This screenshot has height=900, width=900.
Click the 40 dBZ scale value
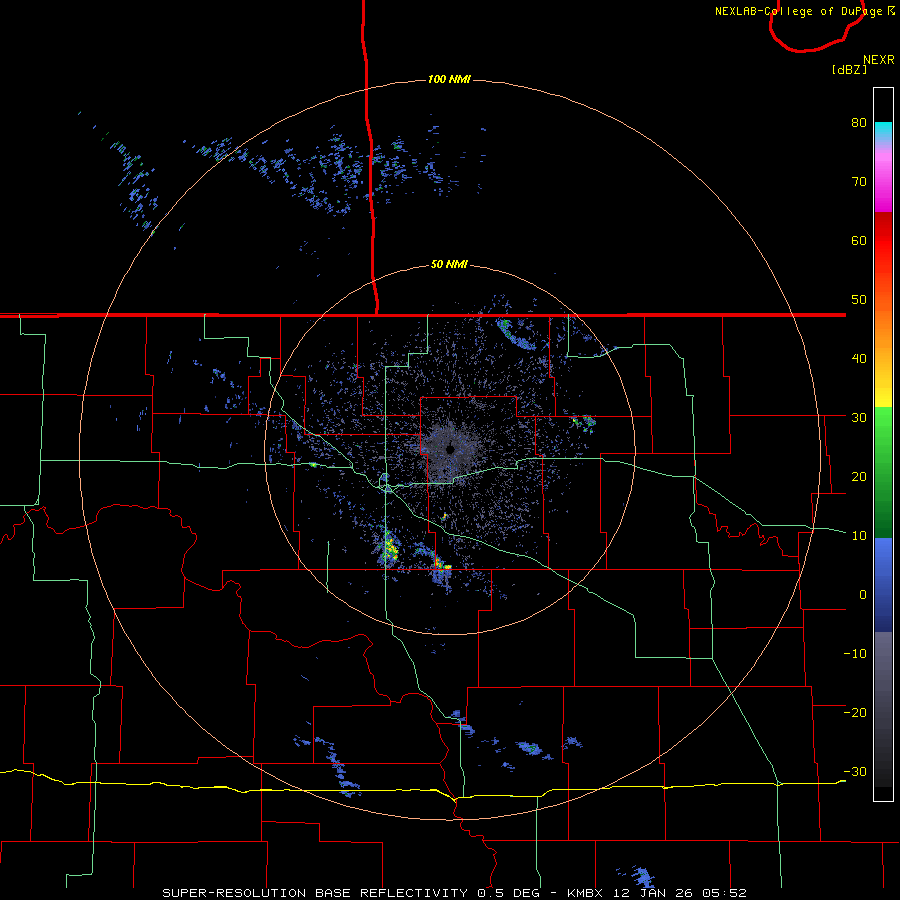coord(859,359)
